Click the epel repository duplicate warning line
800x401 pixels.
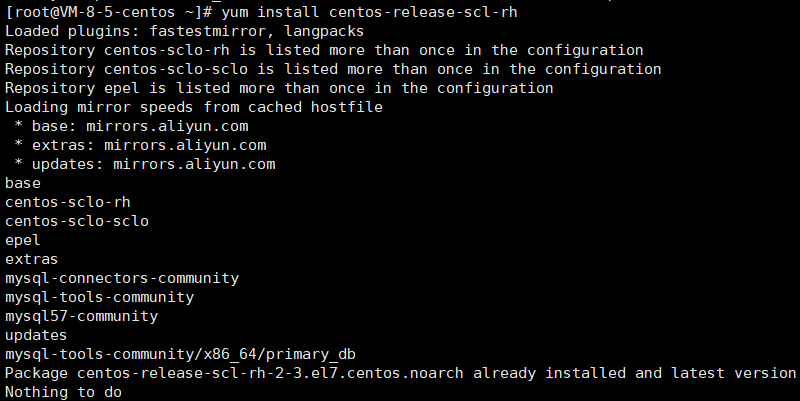(x=279, y=88)
